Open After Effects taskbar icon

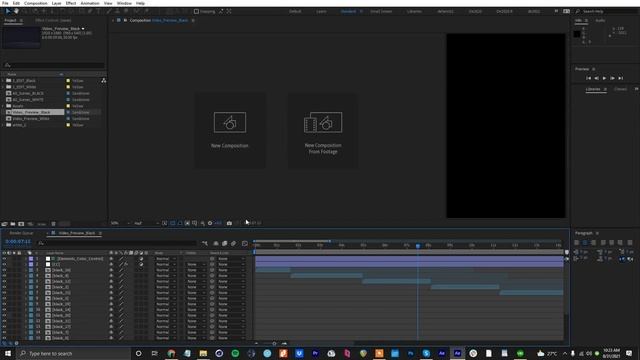pos(457,353)
